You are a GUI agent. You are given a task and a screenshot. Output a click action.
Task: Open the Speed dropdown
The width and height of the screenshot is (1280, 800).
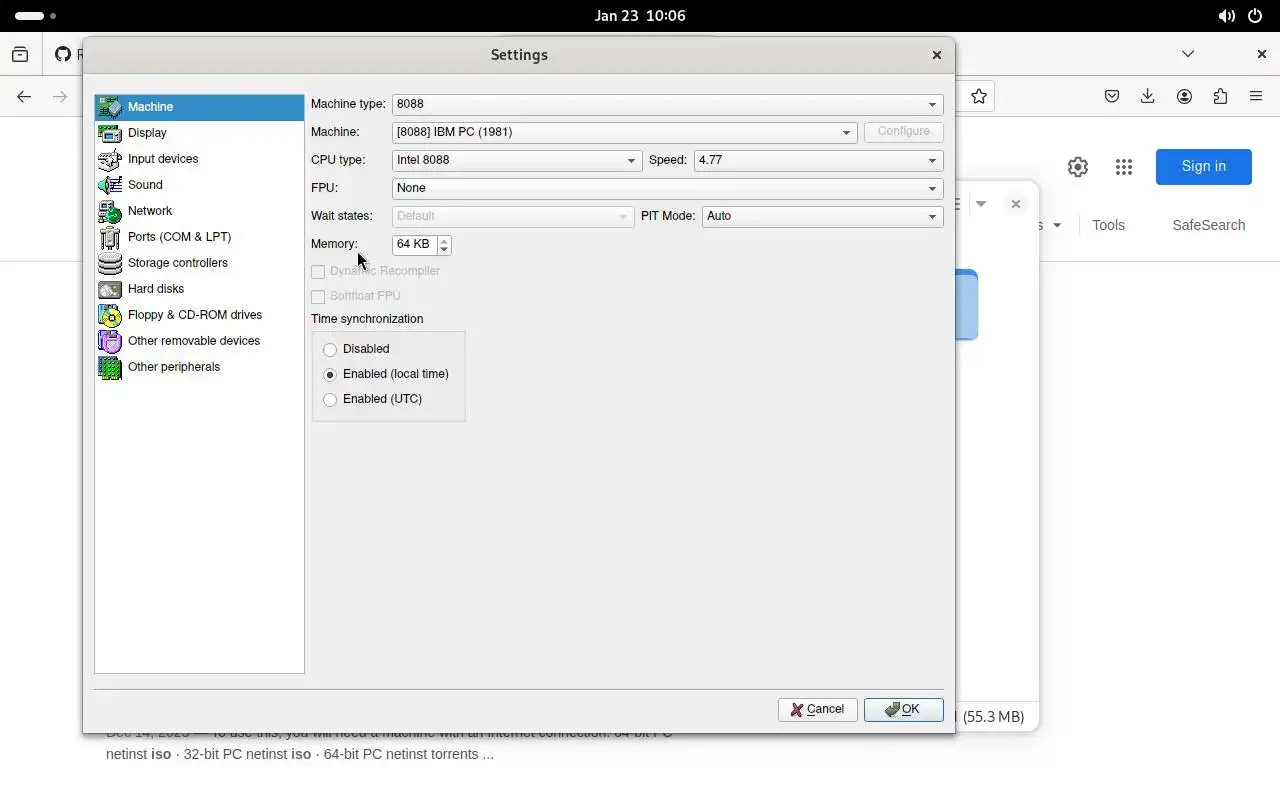(x=818, y=160)
